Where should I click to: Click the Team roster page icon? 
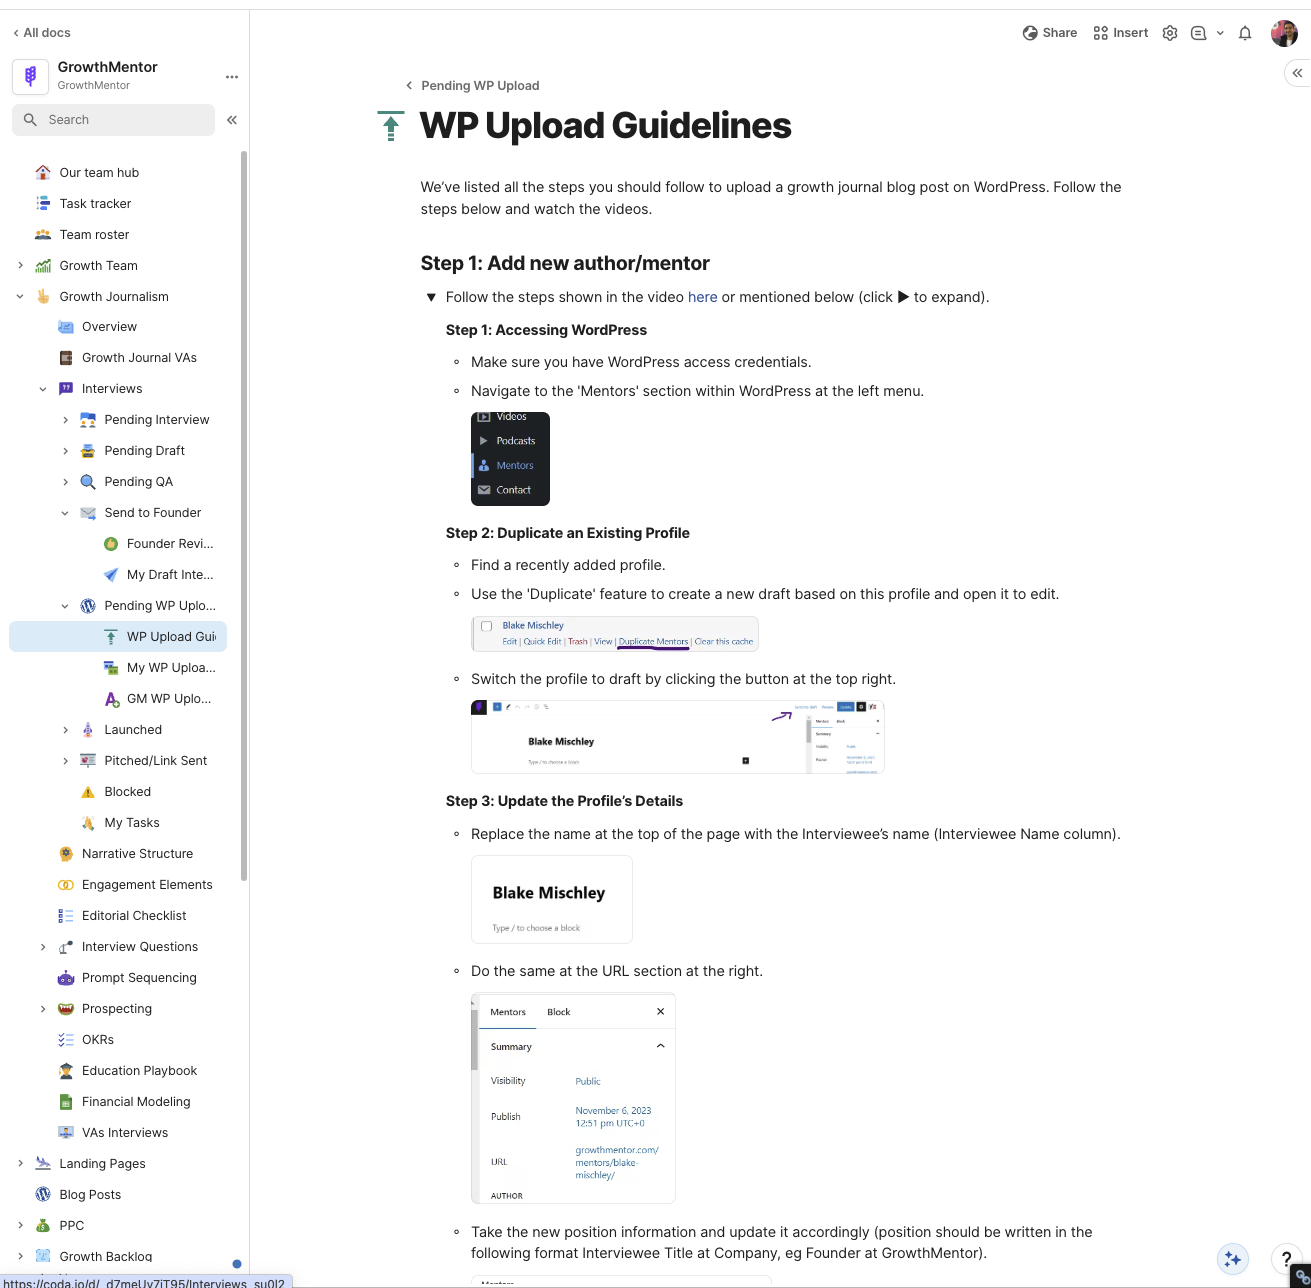(43, 234)
